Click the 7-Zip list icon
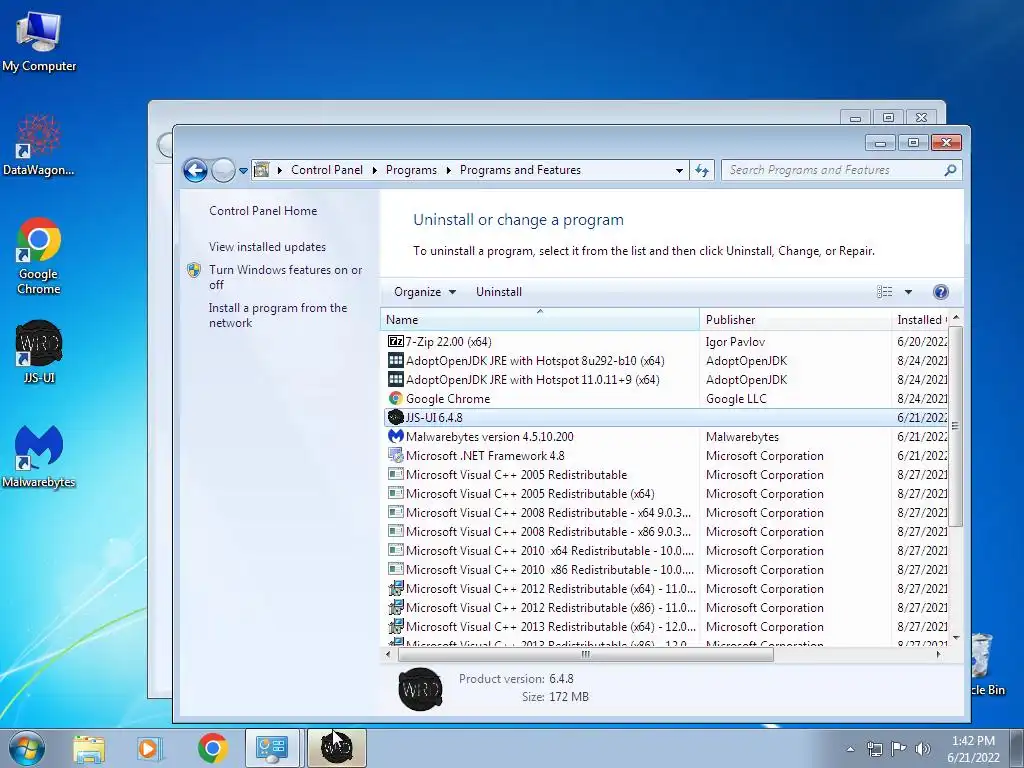This screenshot has height=768, width=1024. click(x=396, y=341)
